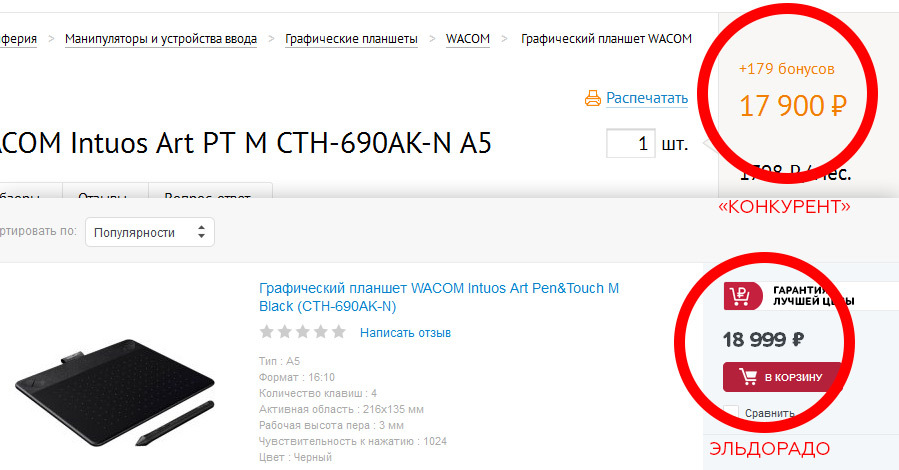
Task: Click Написать отзыв link
Action: [x=405, y=332]
